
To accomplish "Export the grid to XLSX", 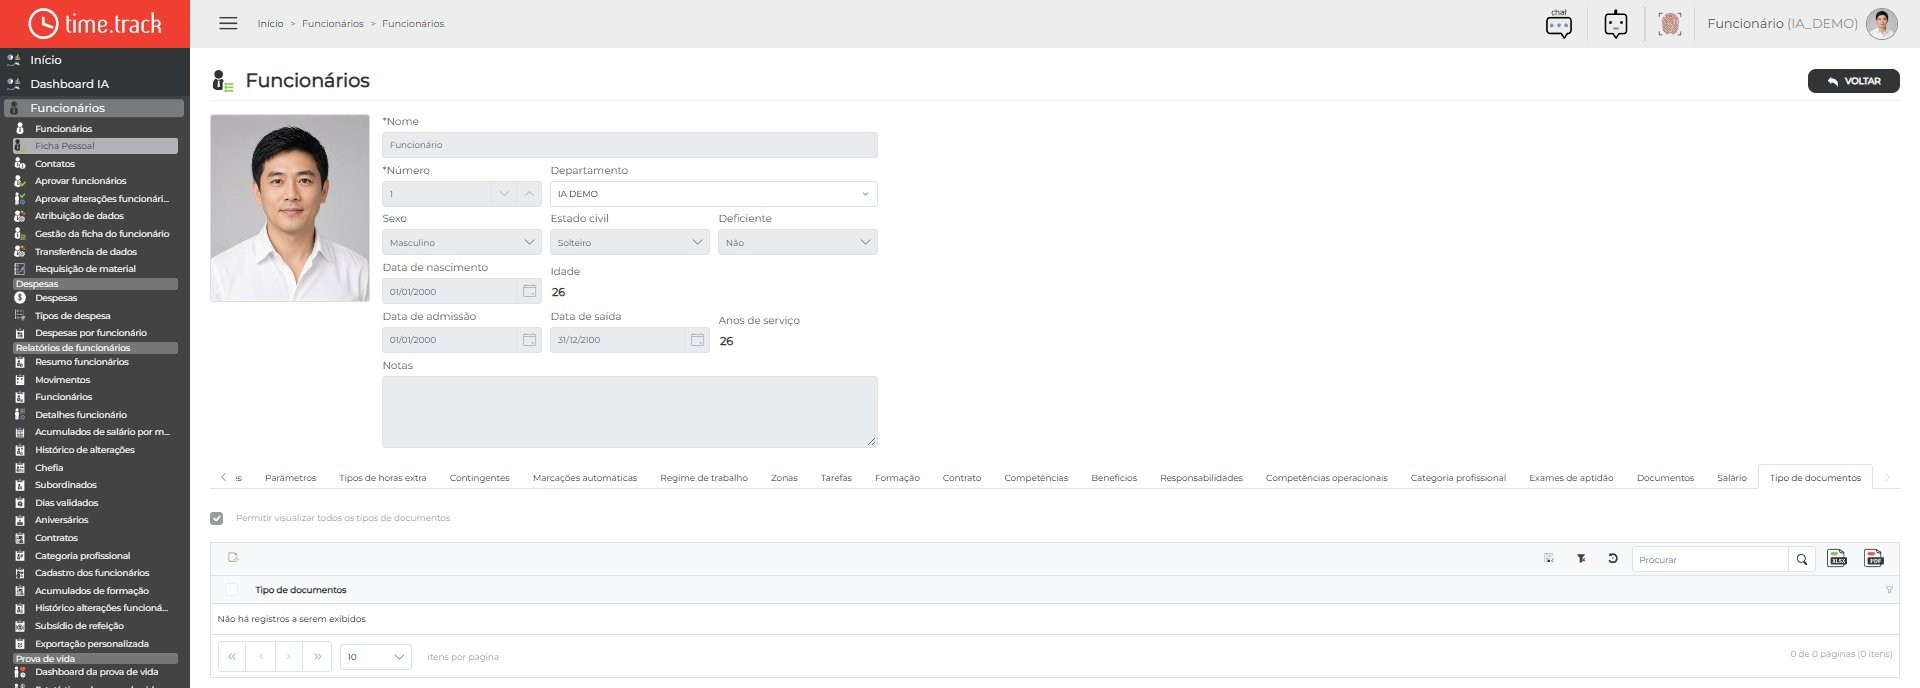I will [1837, 559].
